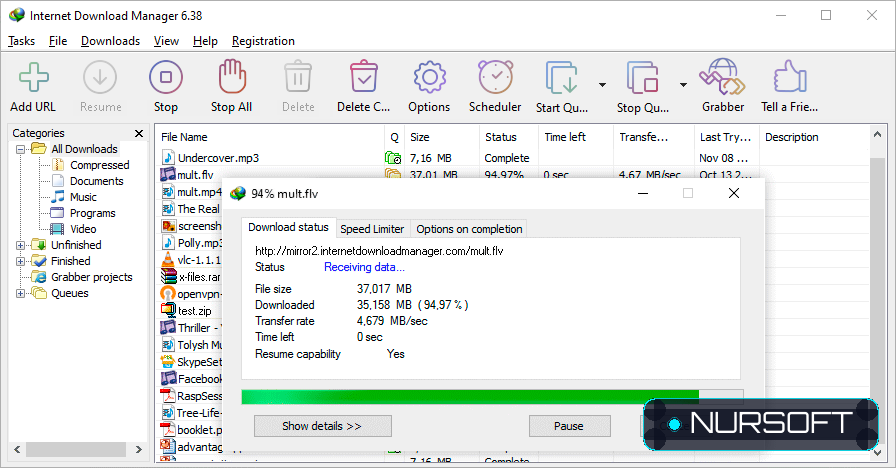Sort by Time left column header

[576, 137]
